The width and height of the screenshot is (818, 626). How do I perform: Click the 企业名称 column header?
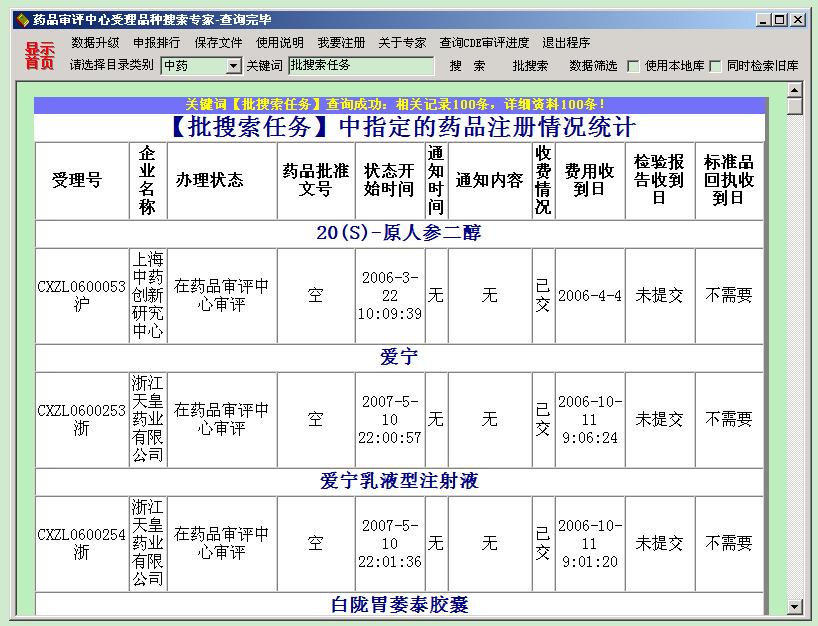[x=148, y=180]
